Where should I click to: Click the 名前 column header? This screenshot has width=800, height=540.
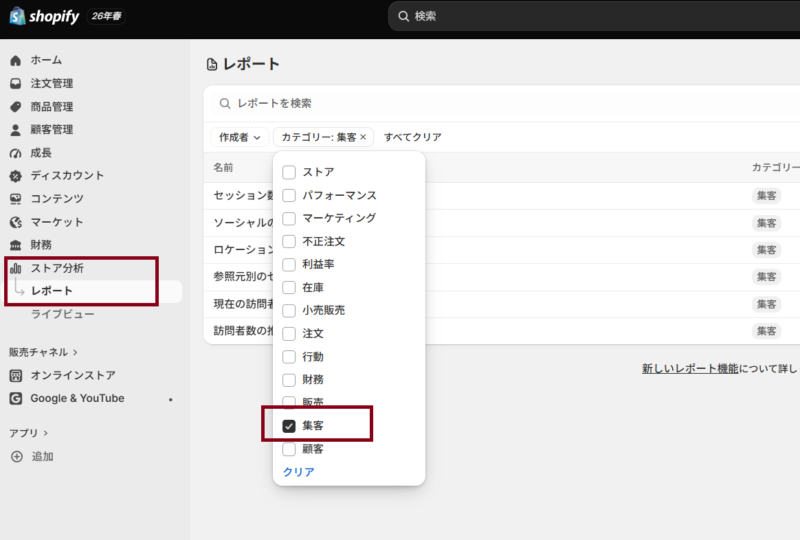click(x=223, y=167)
